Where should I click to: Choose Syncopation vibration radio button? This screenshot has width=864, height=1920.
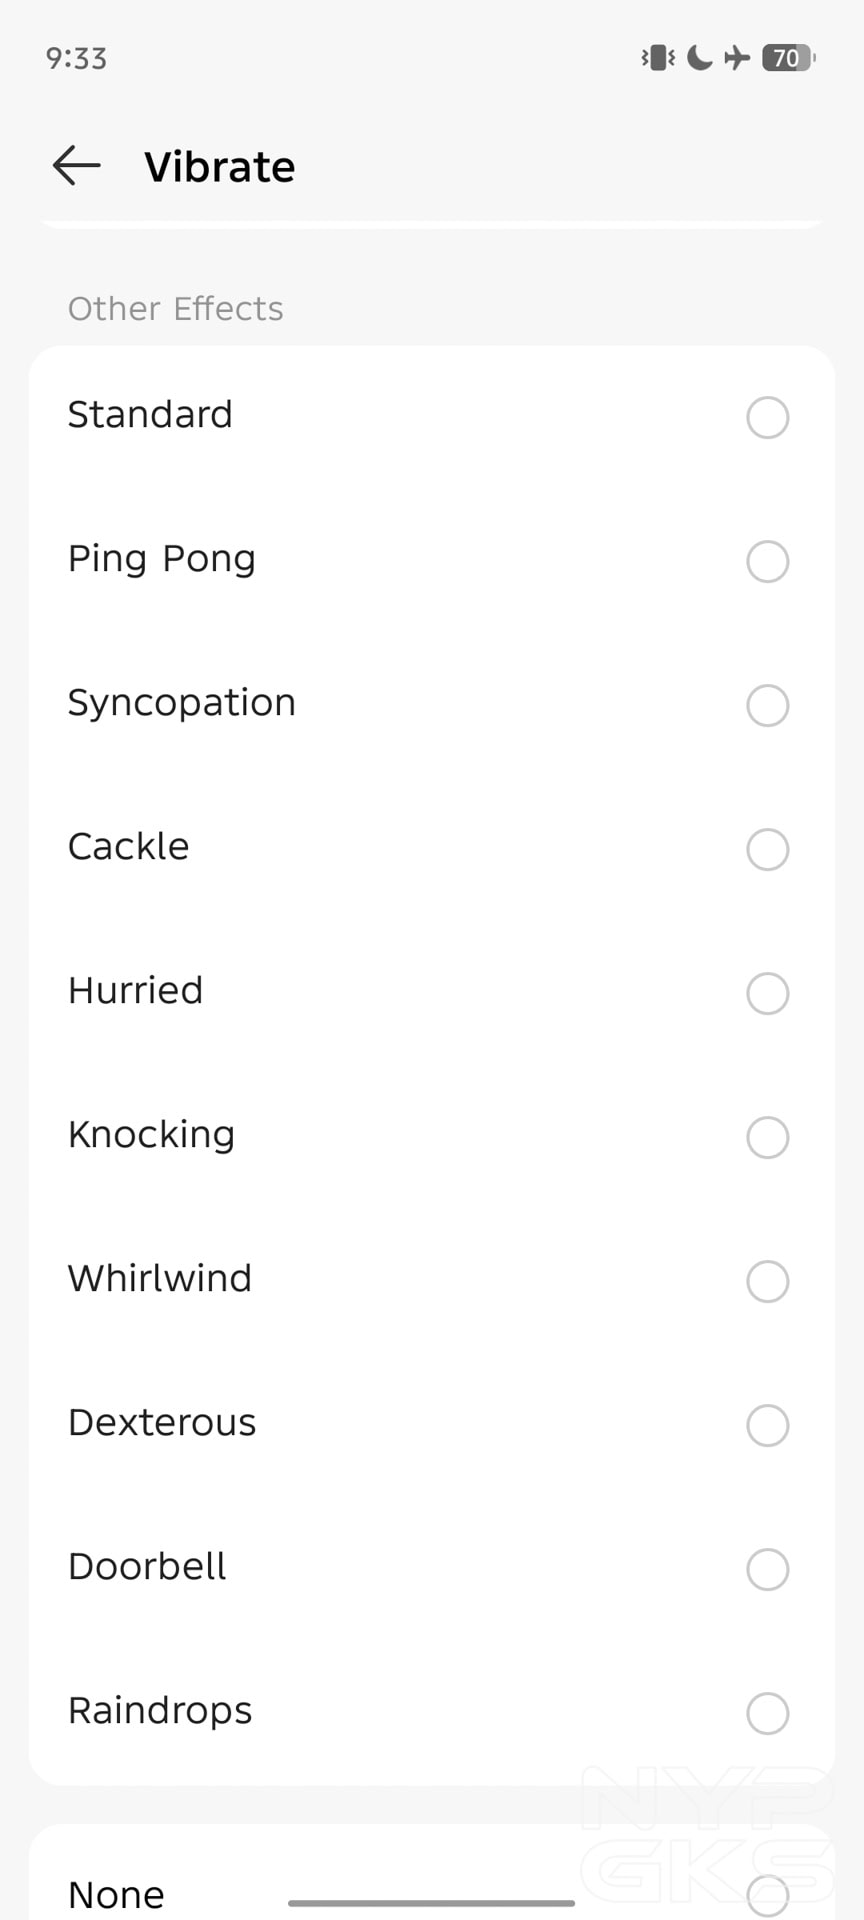(767, 705)
